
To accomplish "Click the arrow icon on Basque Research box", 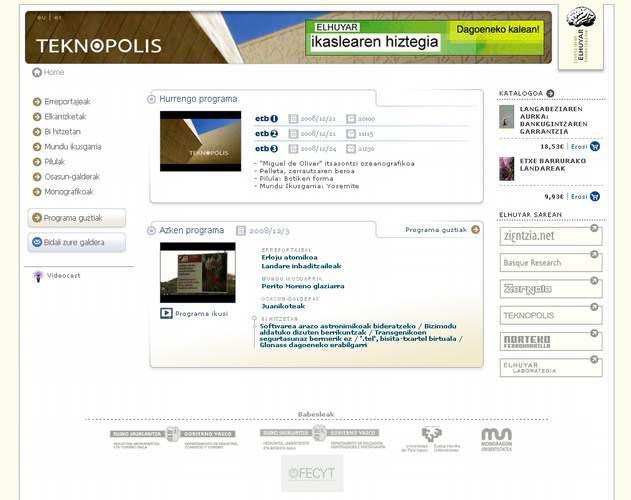I will [594, 254].
